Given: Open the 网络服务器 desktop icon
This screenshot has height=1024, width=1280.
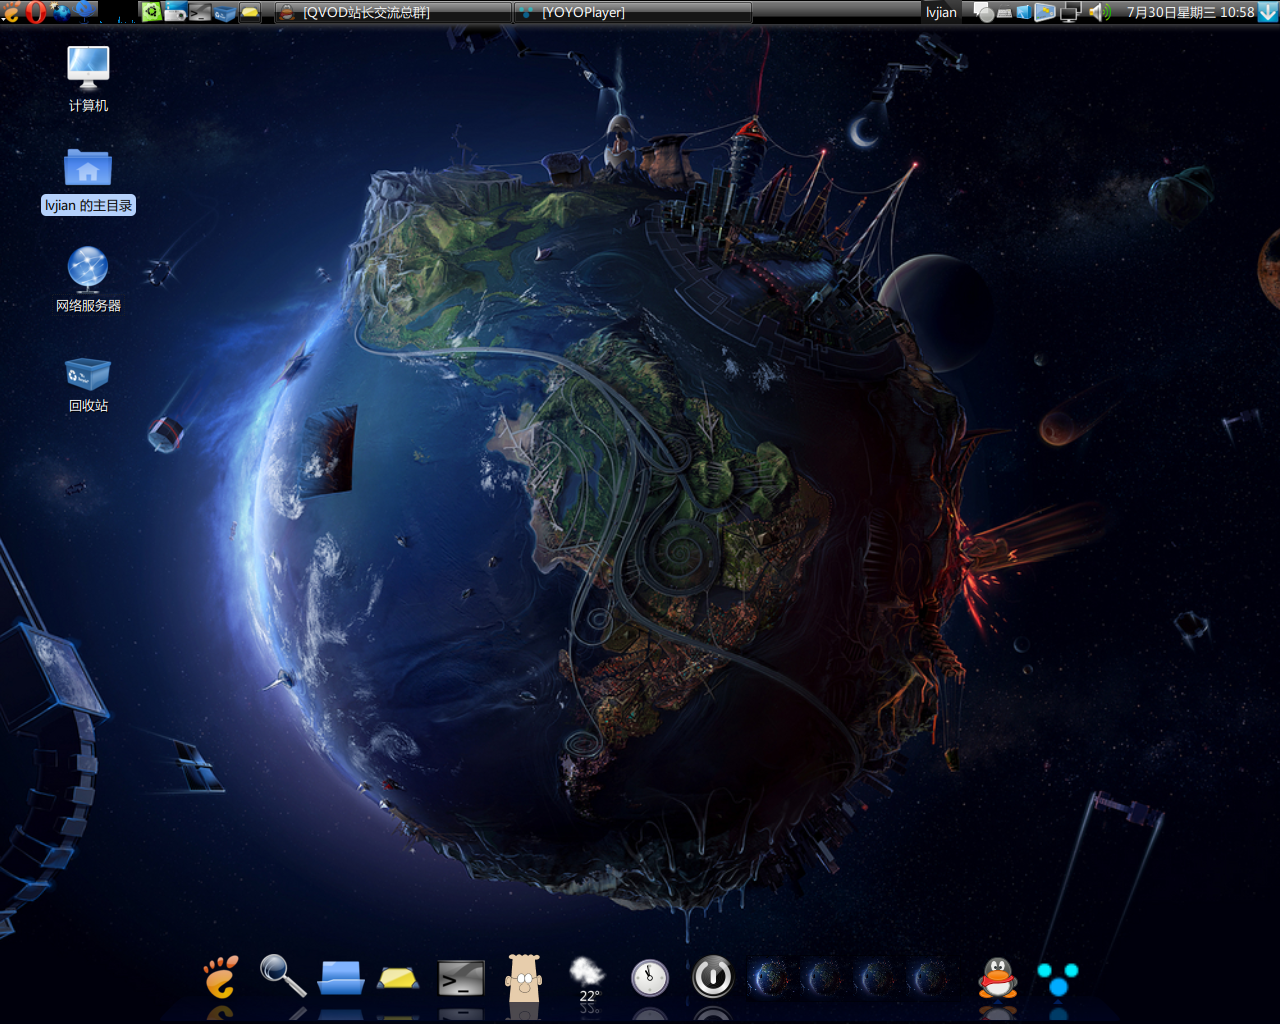Looking at the screenshot, I should [x=88, y=279].
